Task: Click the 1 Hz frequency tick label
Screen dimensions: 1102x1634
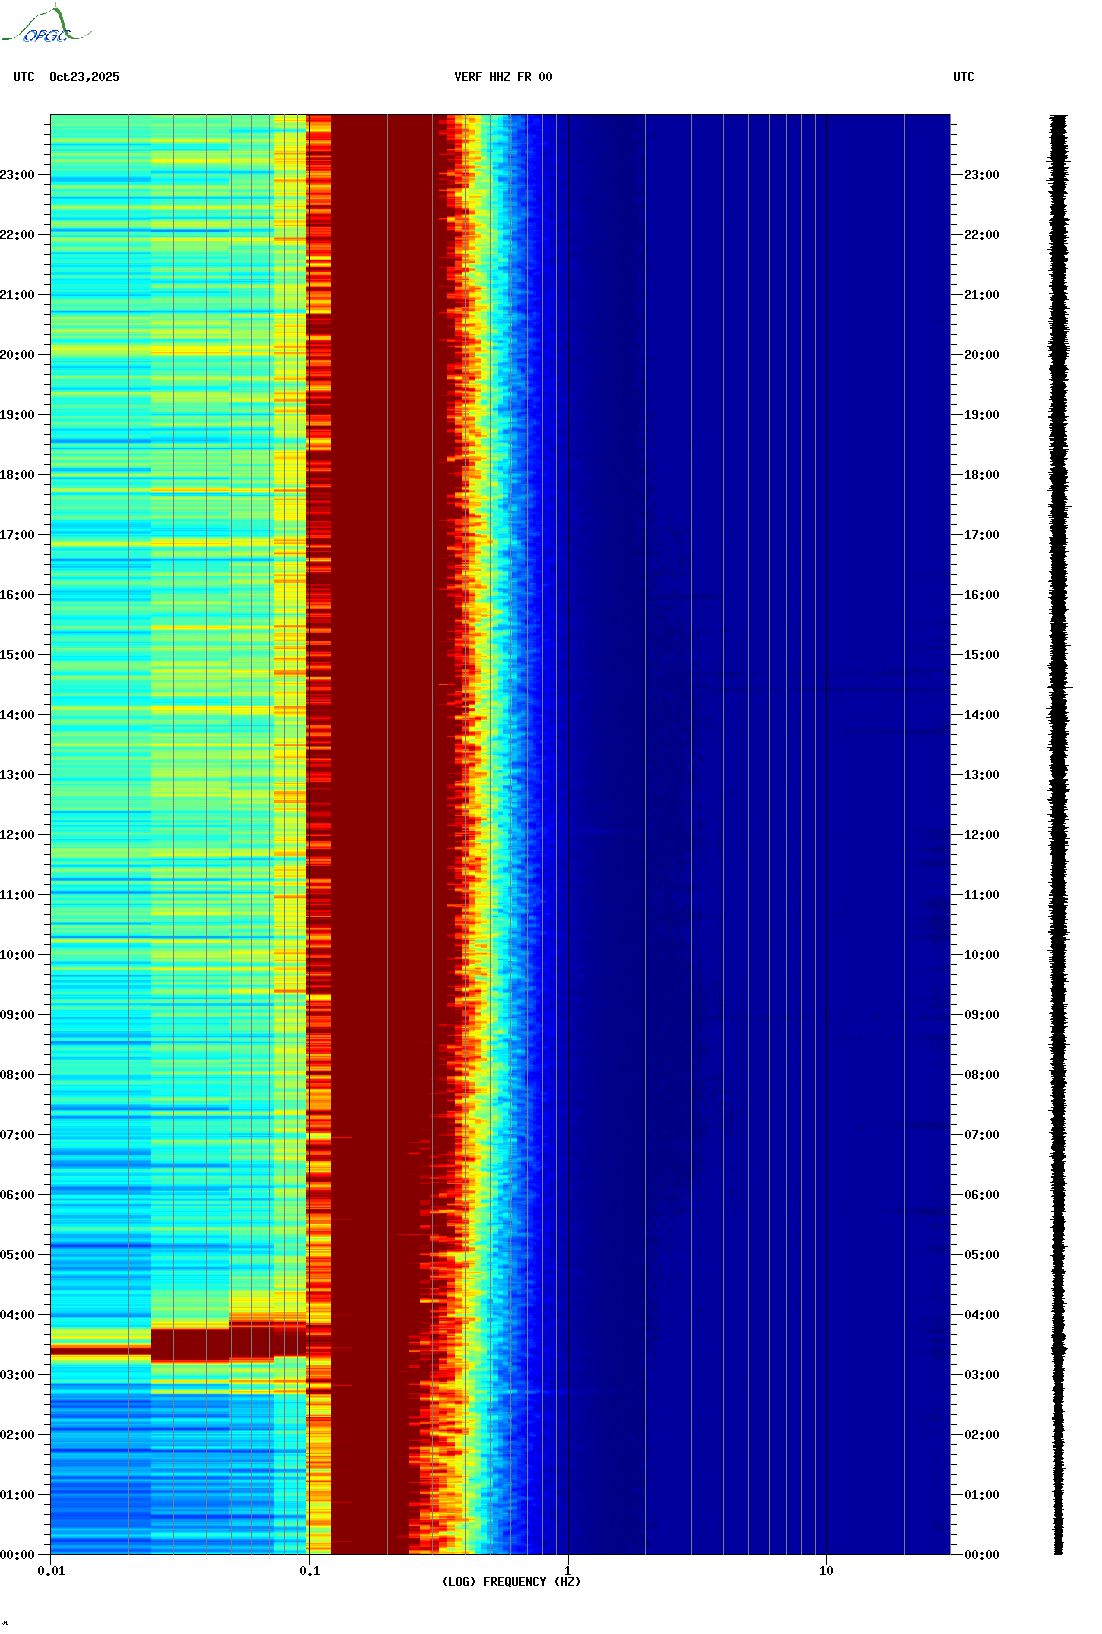Action: coord(568,1571)
